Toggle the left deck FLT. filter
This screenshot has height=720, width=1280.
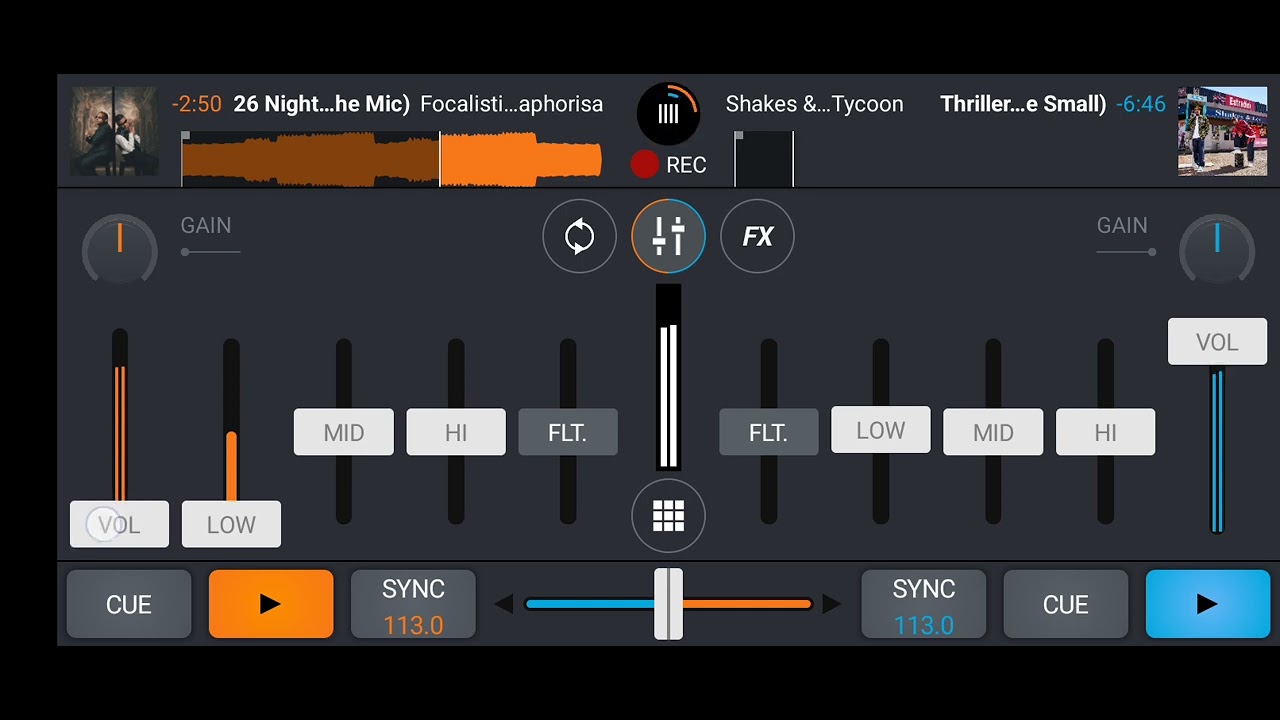[568, 433]
